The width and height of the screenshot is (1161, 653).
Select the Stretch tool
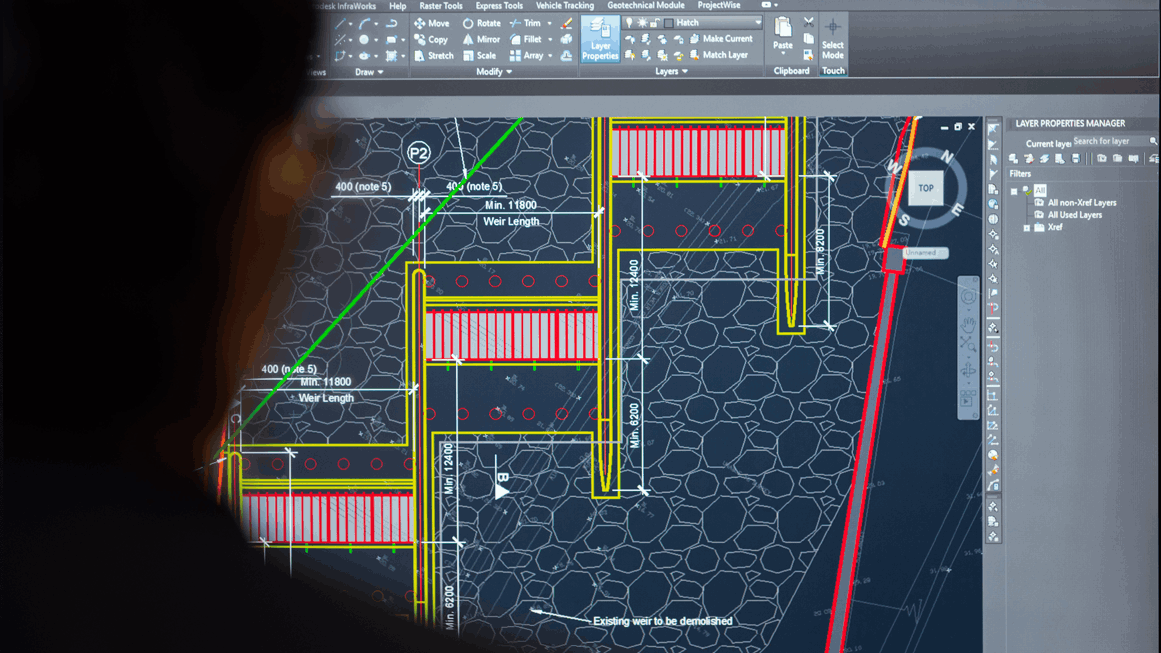pyautogui.click(x=433, y=56)
